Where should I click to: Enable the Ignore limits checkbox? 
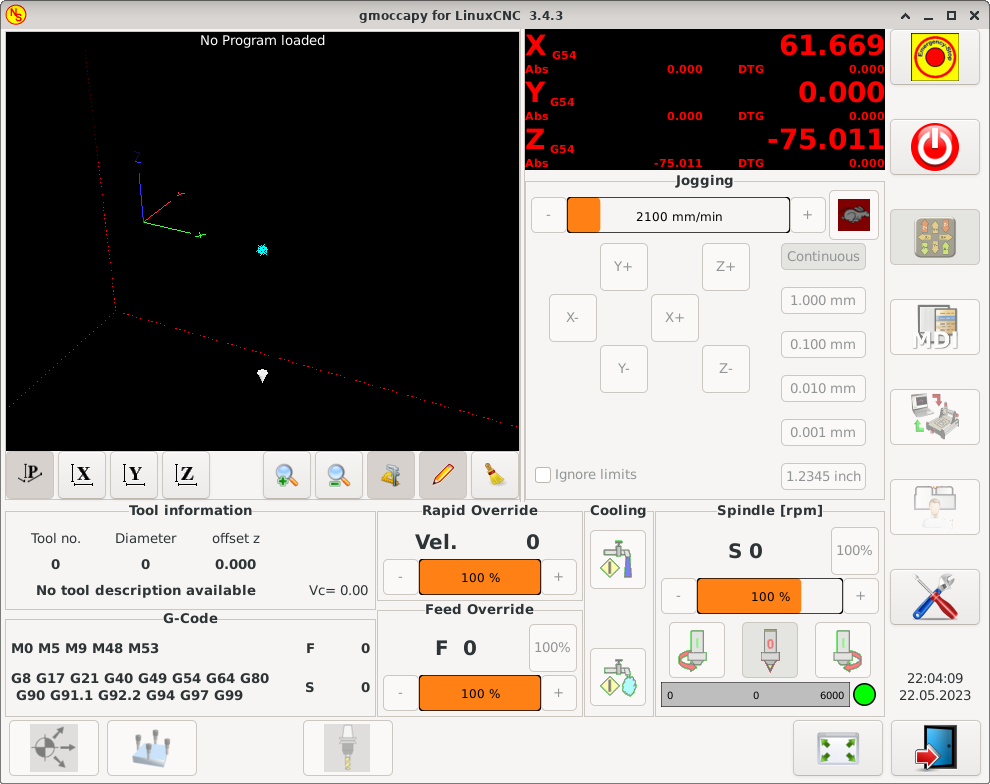543,475
